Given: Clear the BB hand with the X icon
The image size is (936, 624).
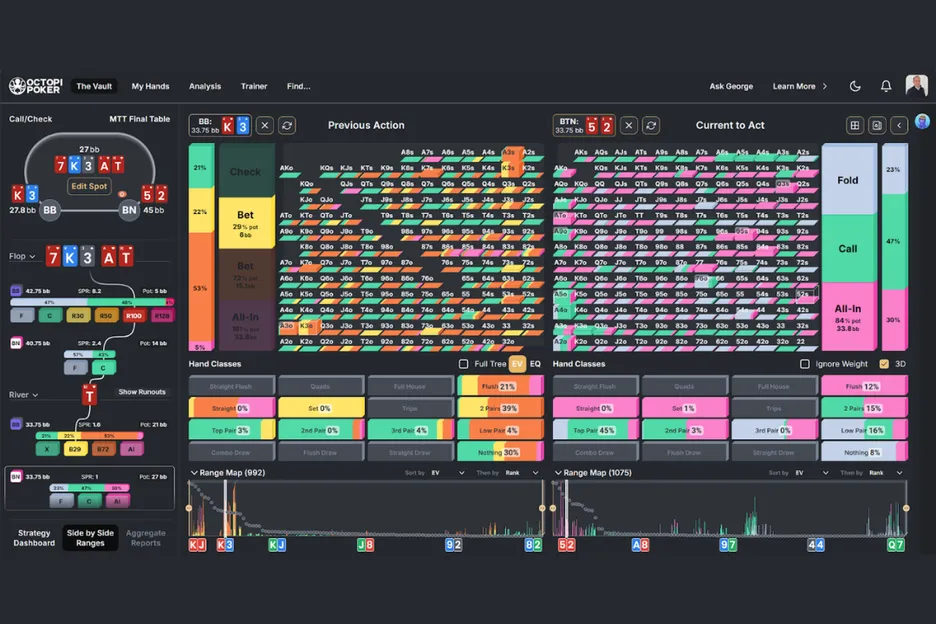Looking at the screenshot, I should tap(265, 125).
